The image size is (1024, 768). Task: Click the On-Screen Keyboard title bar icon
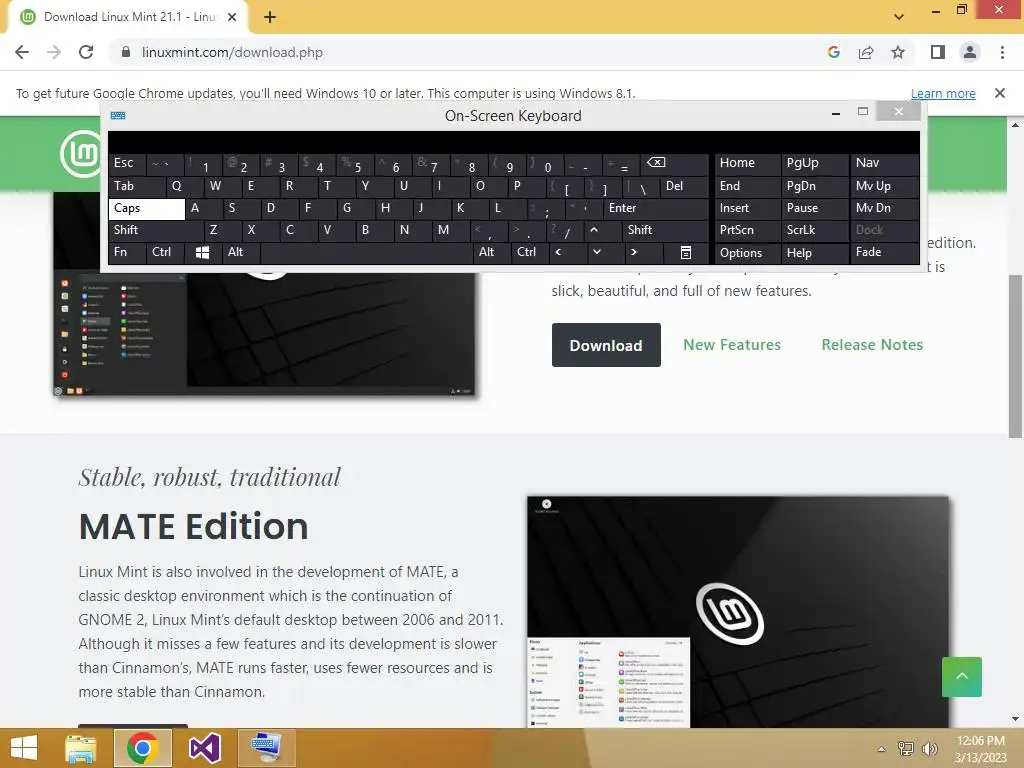coord(118,116)
